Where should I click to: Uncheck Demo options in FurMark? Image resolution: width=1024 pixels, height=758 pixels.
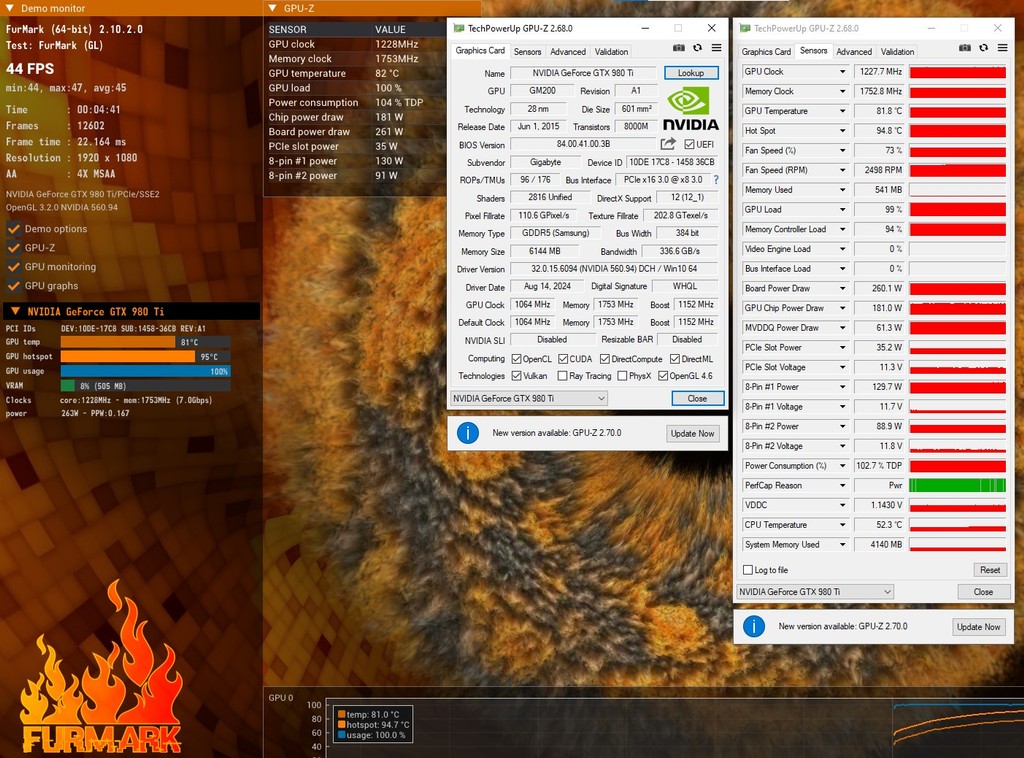tap(13, 229)
